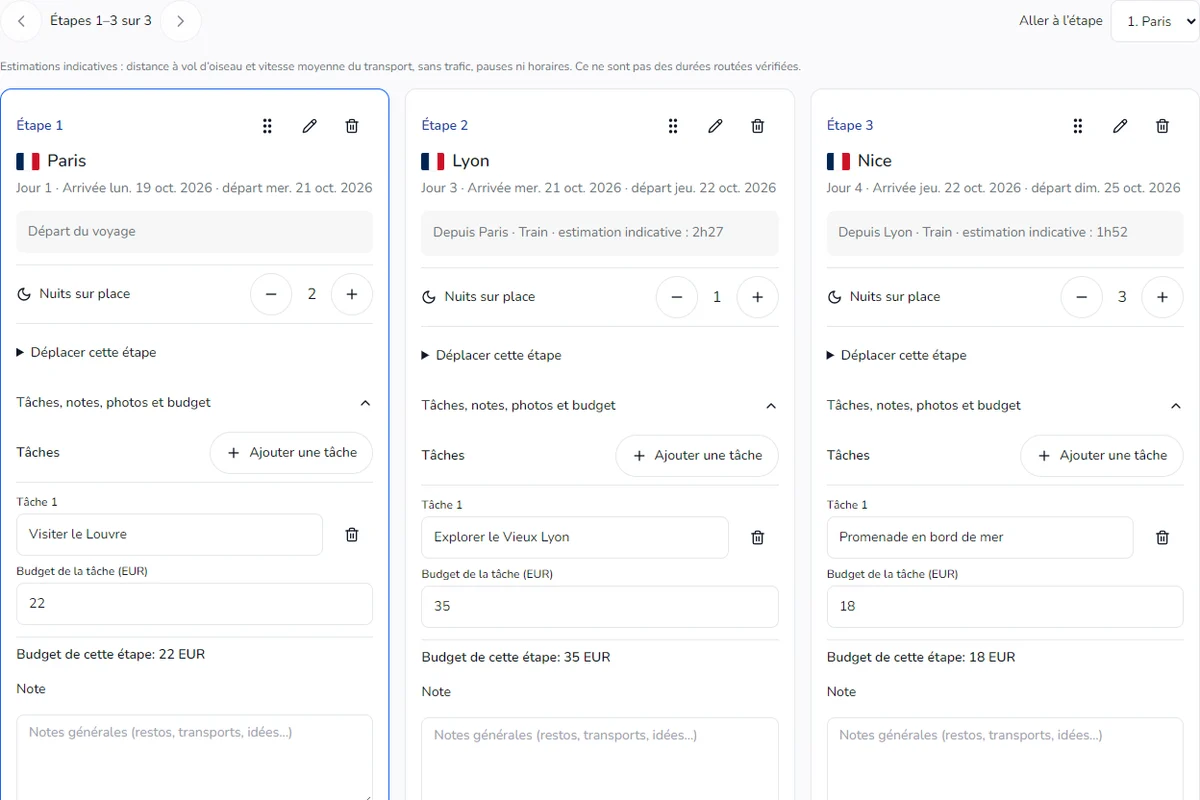This screenshot has height=800, width=1200.
Task: Click 'Budget de cette étape: 22 EUR' text
Action: [x=111, y=654]
